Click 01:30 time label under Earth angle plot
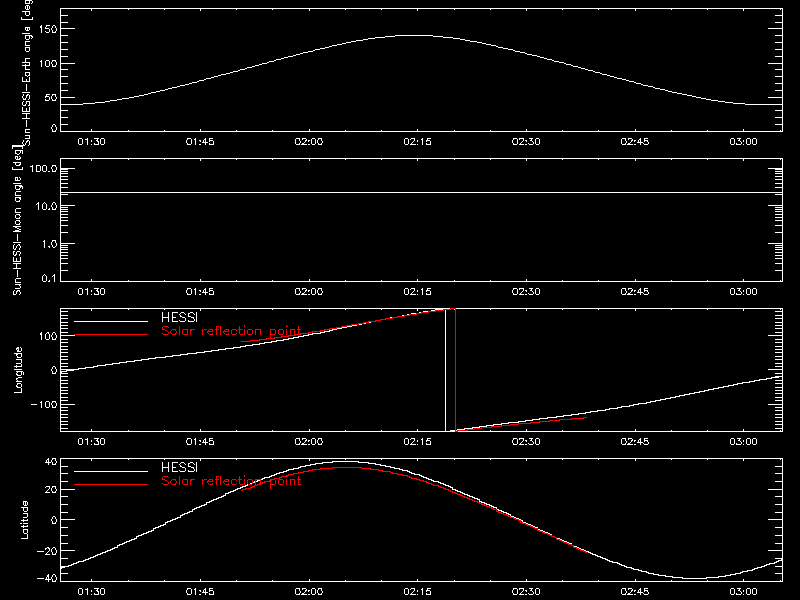This screenshot has width=800, height=600. point(91,141)
